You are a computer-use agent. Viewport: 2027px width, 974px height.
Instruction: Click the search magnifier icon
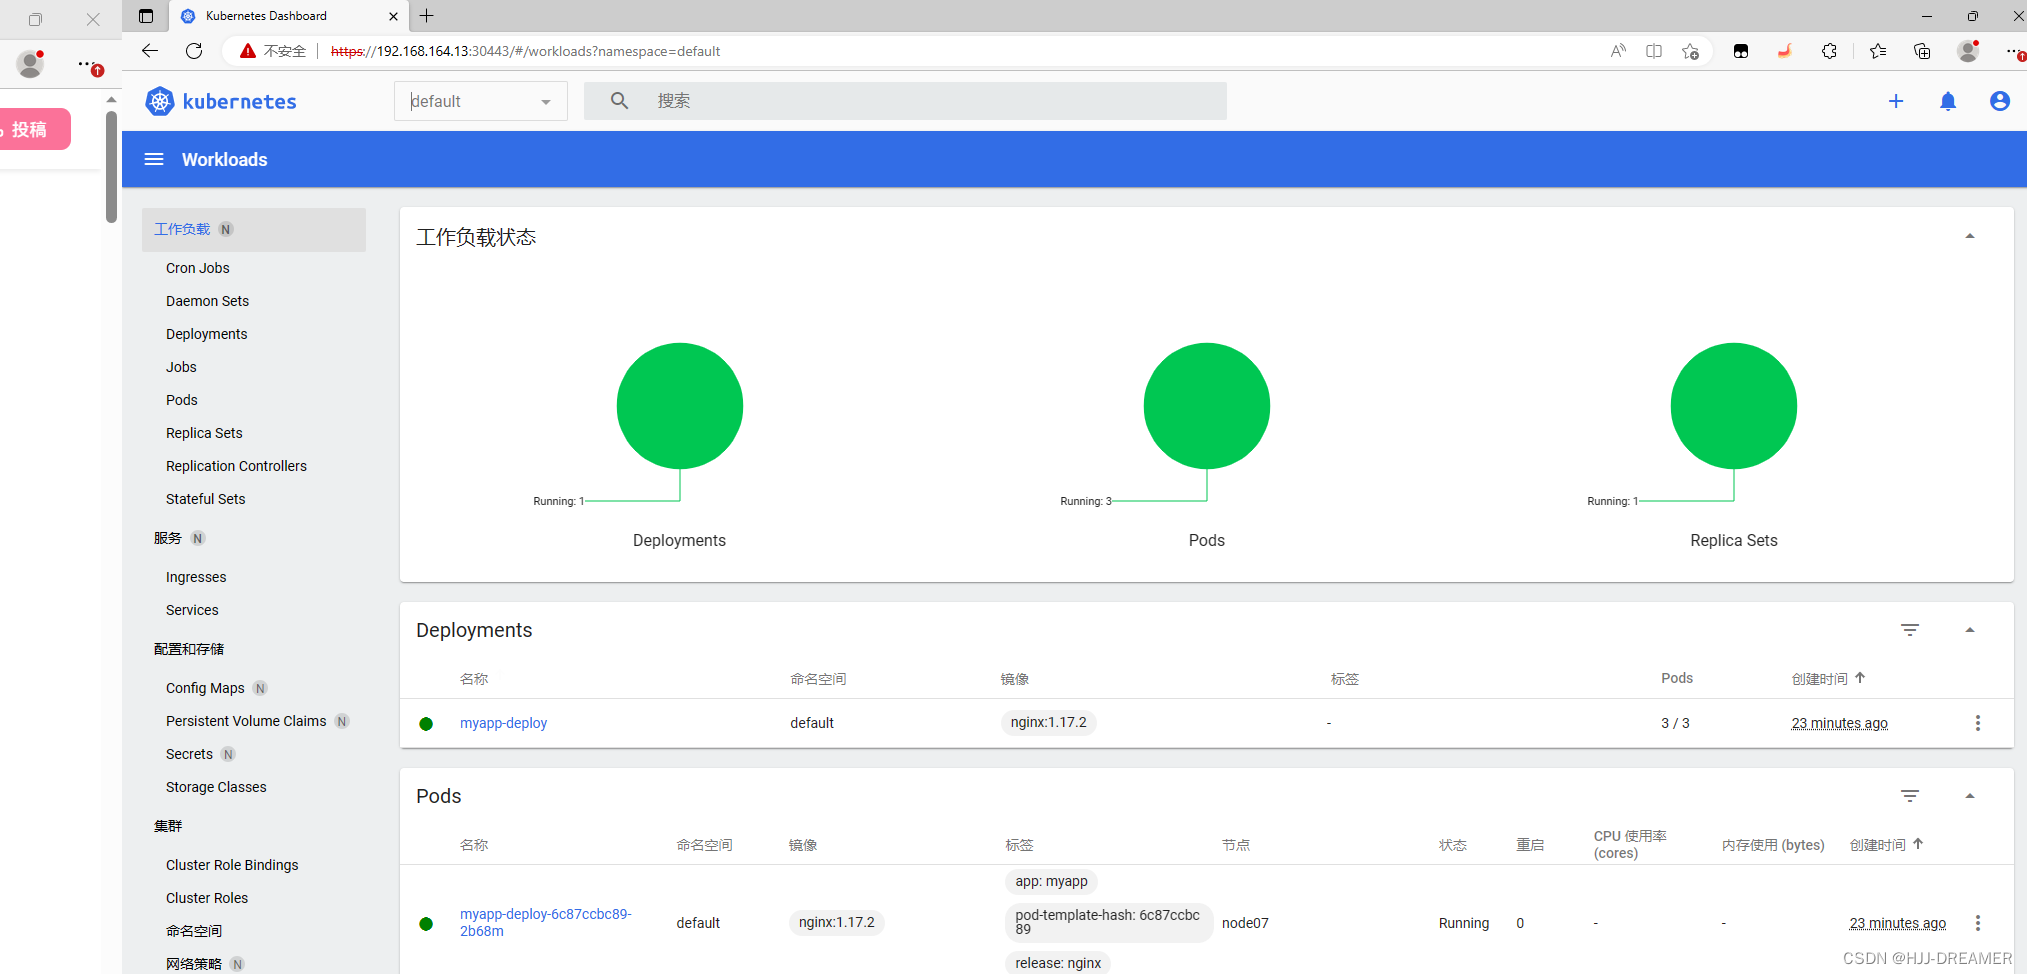[x=619, y=100]
